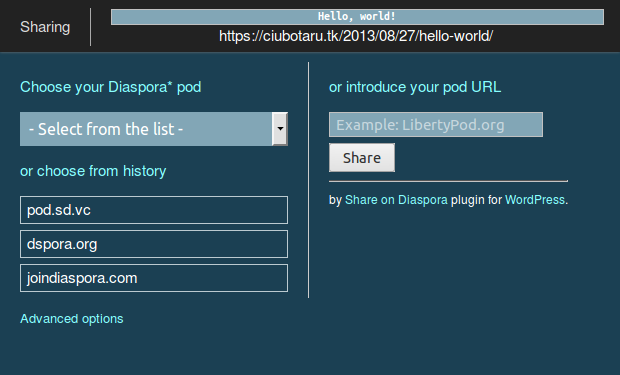
Task: Click the dropdown arrow of pod list
Action: (x=280, y=129)
